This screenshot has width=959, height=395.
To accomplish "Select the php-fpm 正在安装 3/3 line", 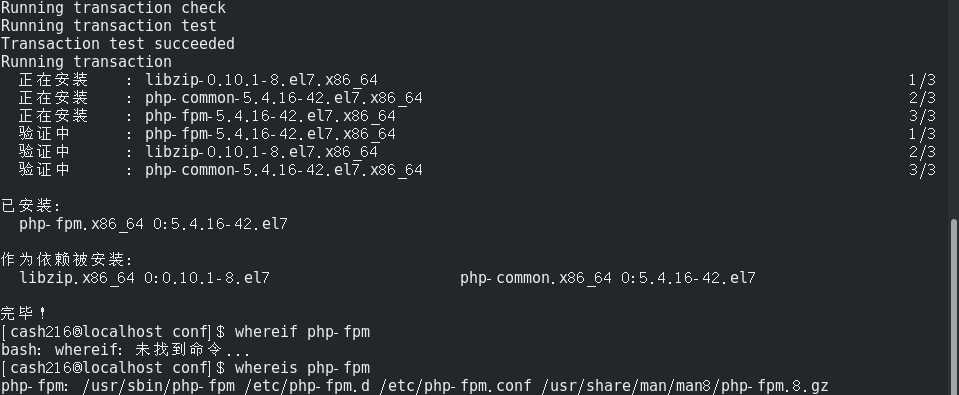I will coord(477,116).
